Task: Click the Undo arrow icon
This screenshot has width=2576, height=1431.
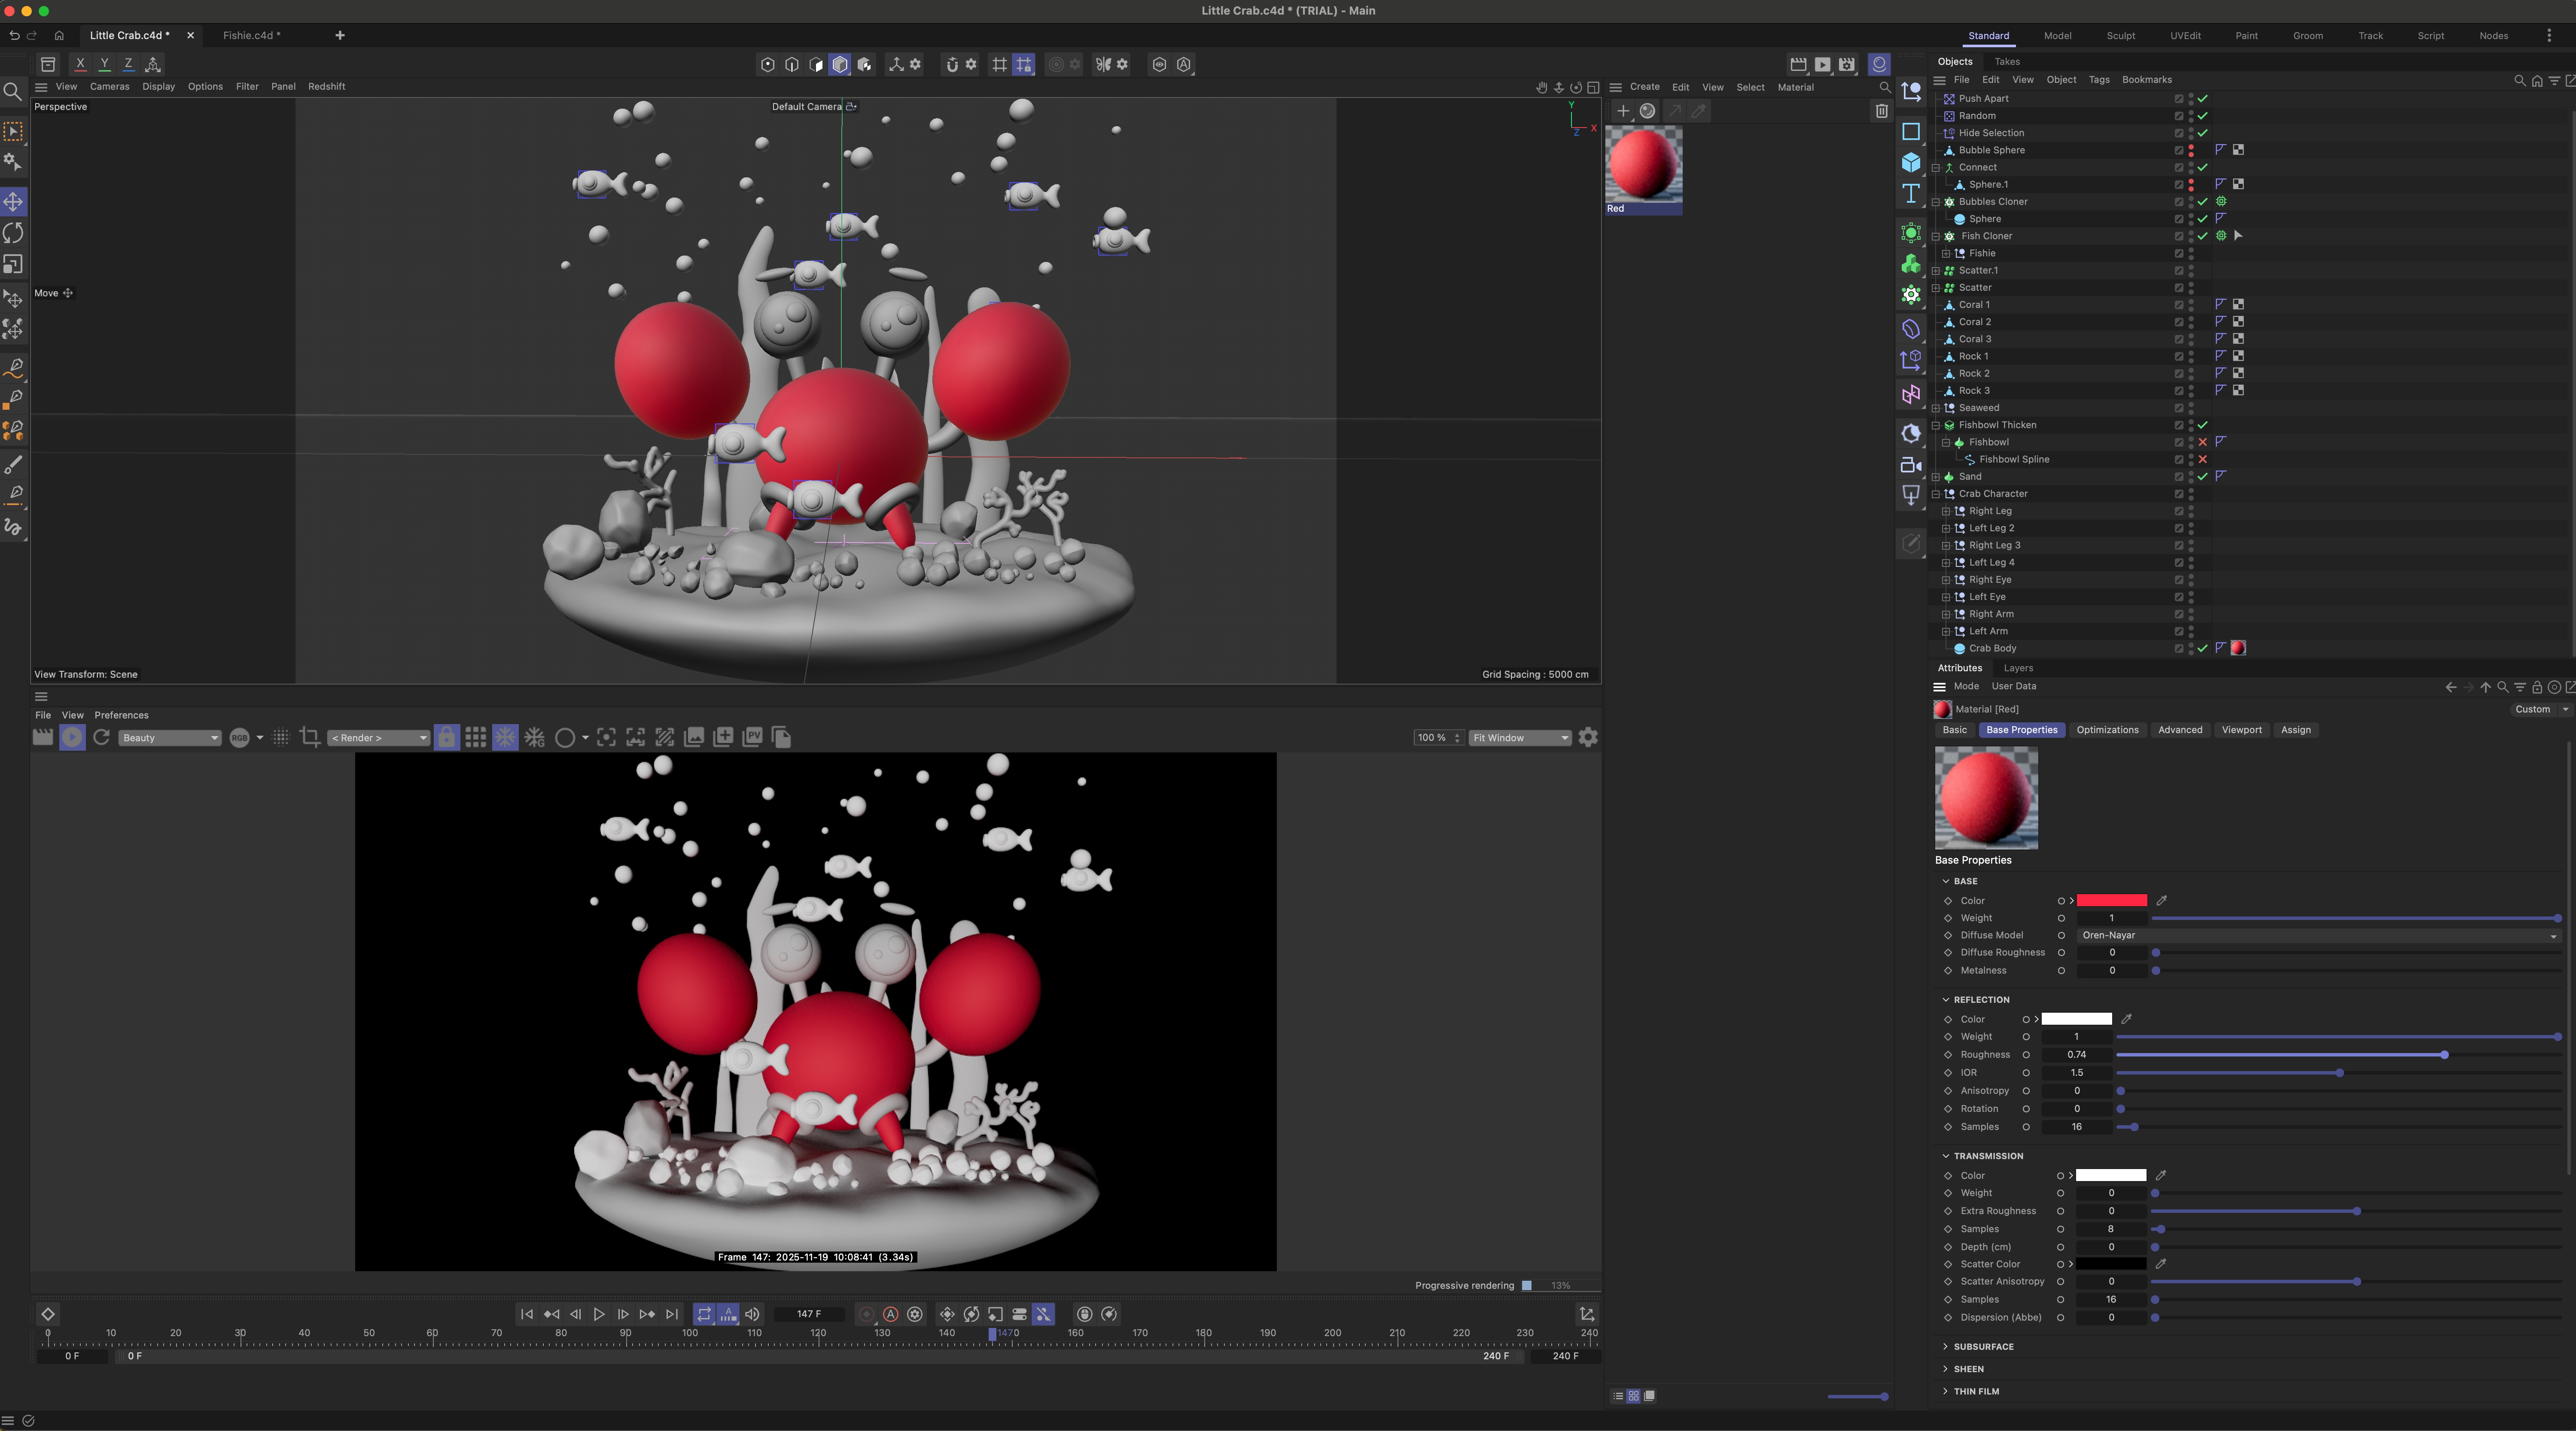Action: tap(14, 35)
